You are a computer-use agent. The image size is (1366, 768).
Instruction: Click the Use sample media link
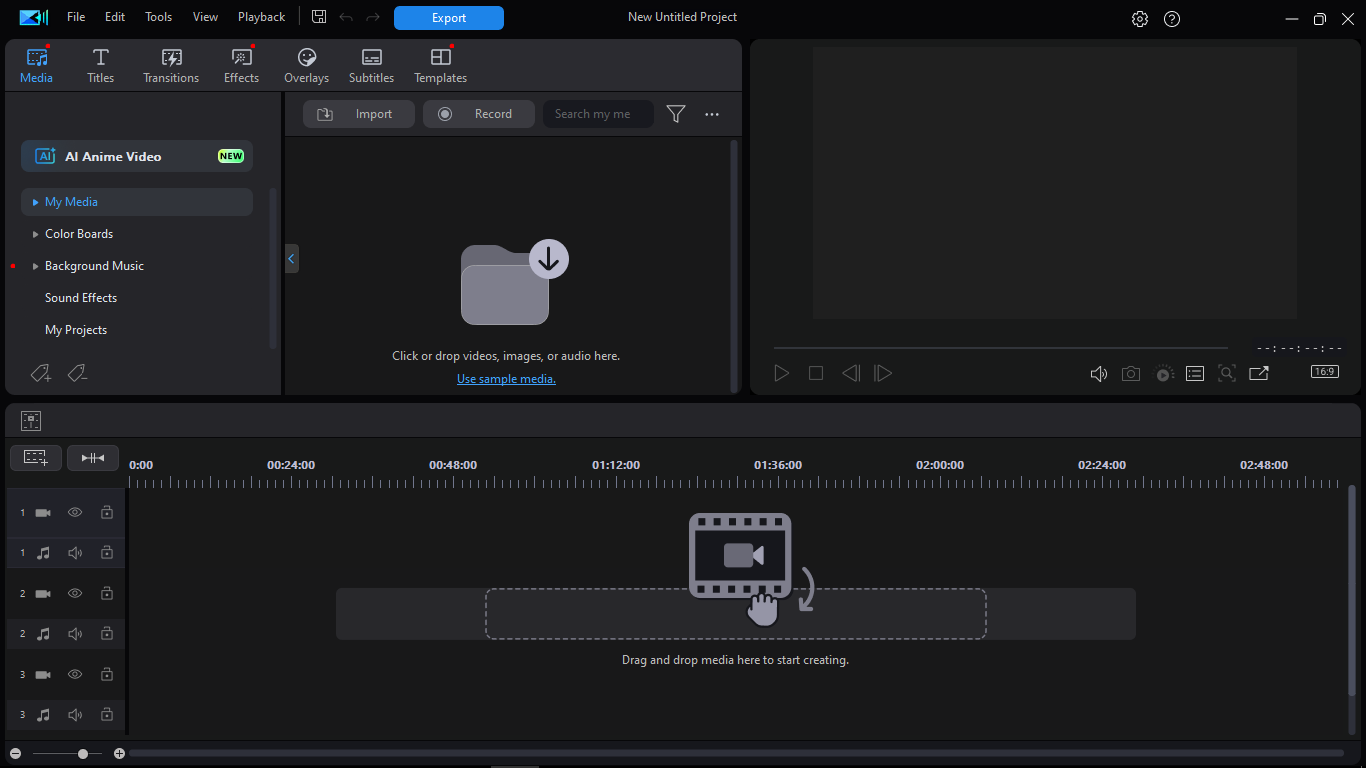[506, 379]
